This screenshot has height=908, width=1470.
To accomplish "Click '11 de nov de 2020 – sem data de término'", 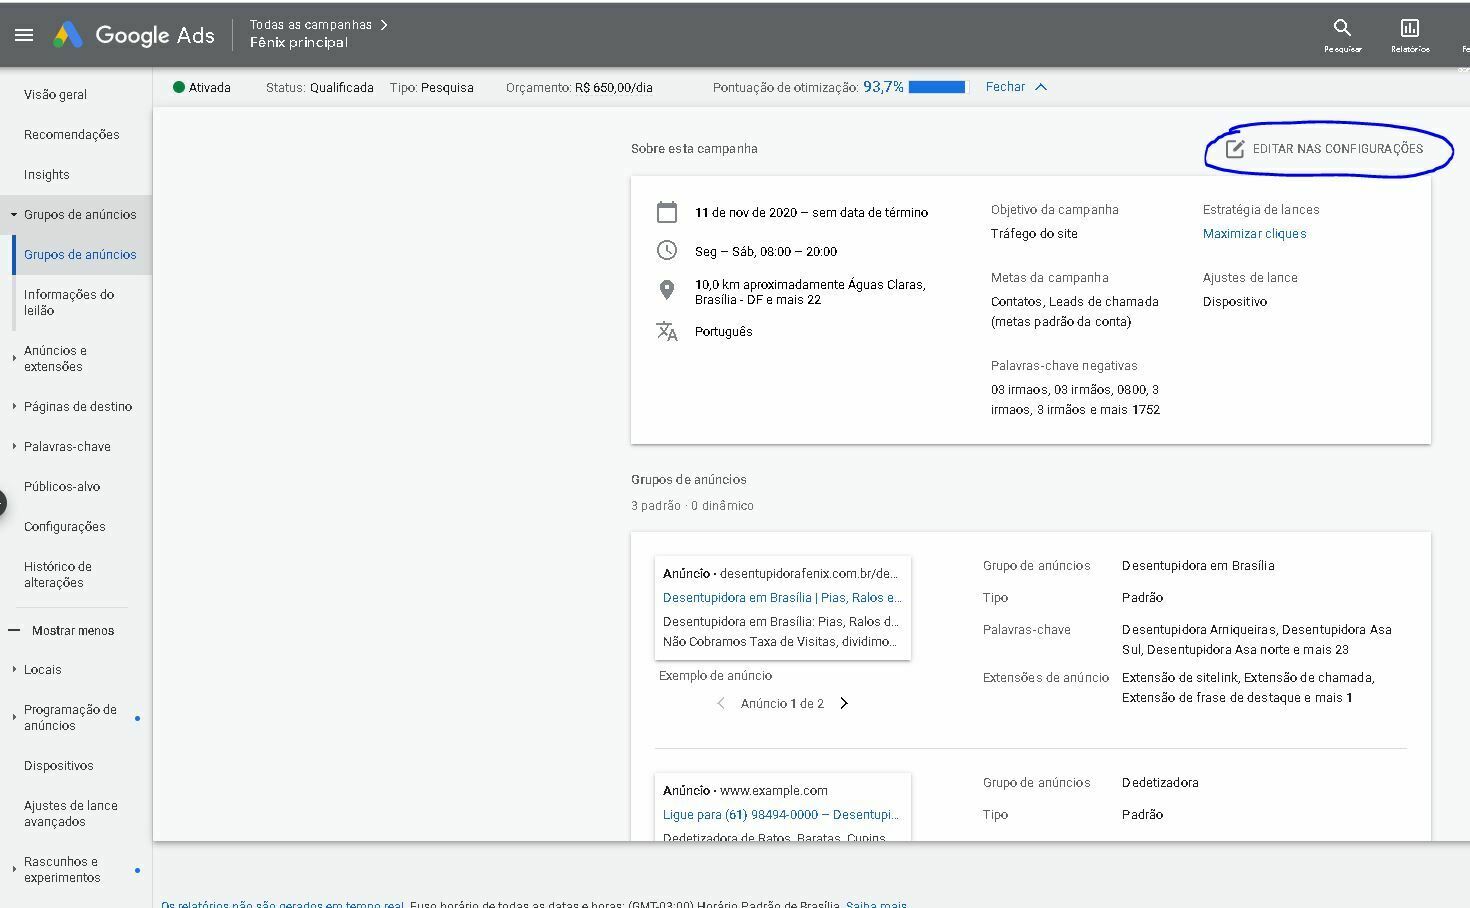I will click(811, 212).
